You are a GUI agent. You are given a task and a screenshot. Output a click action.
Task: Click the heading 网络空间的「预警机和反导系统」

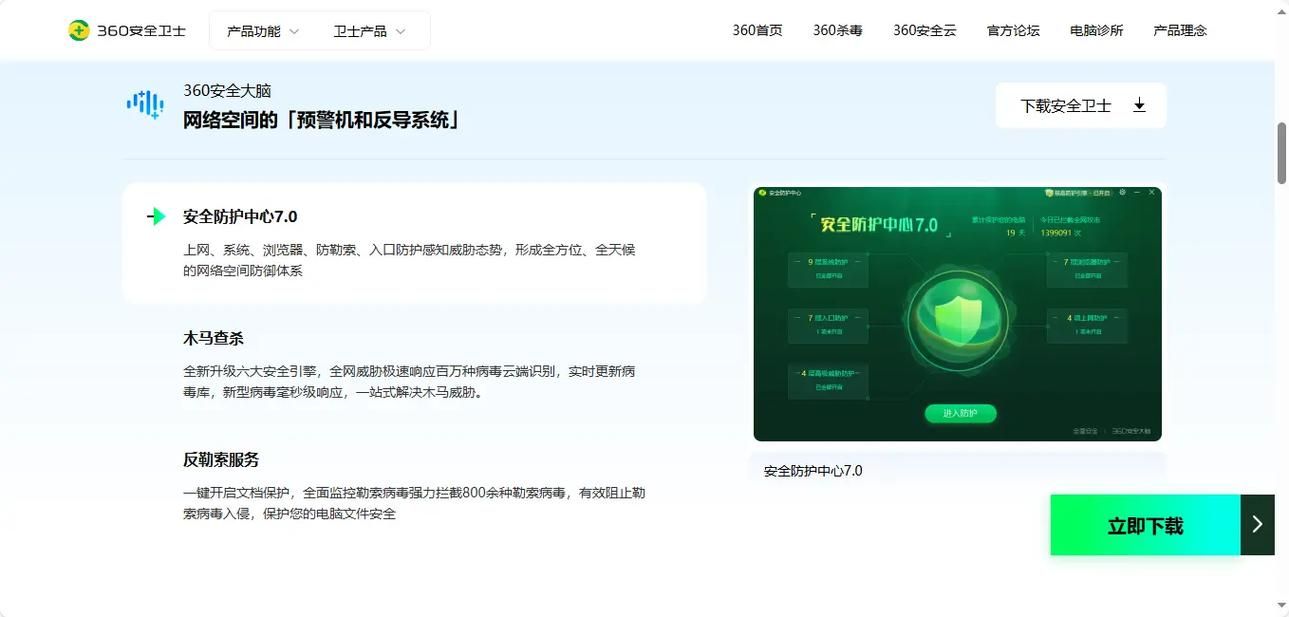tap(322, 120)
